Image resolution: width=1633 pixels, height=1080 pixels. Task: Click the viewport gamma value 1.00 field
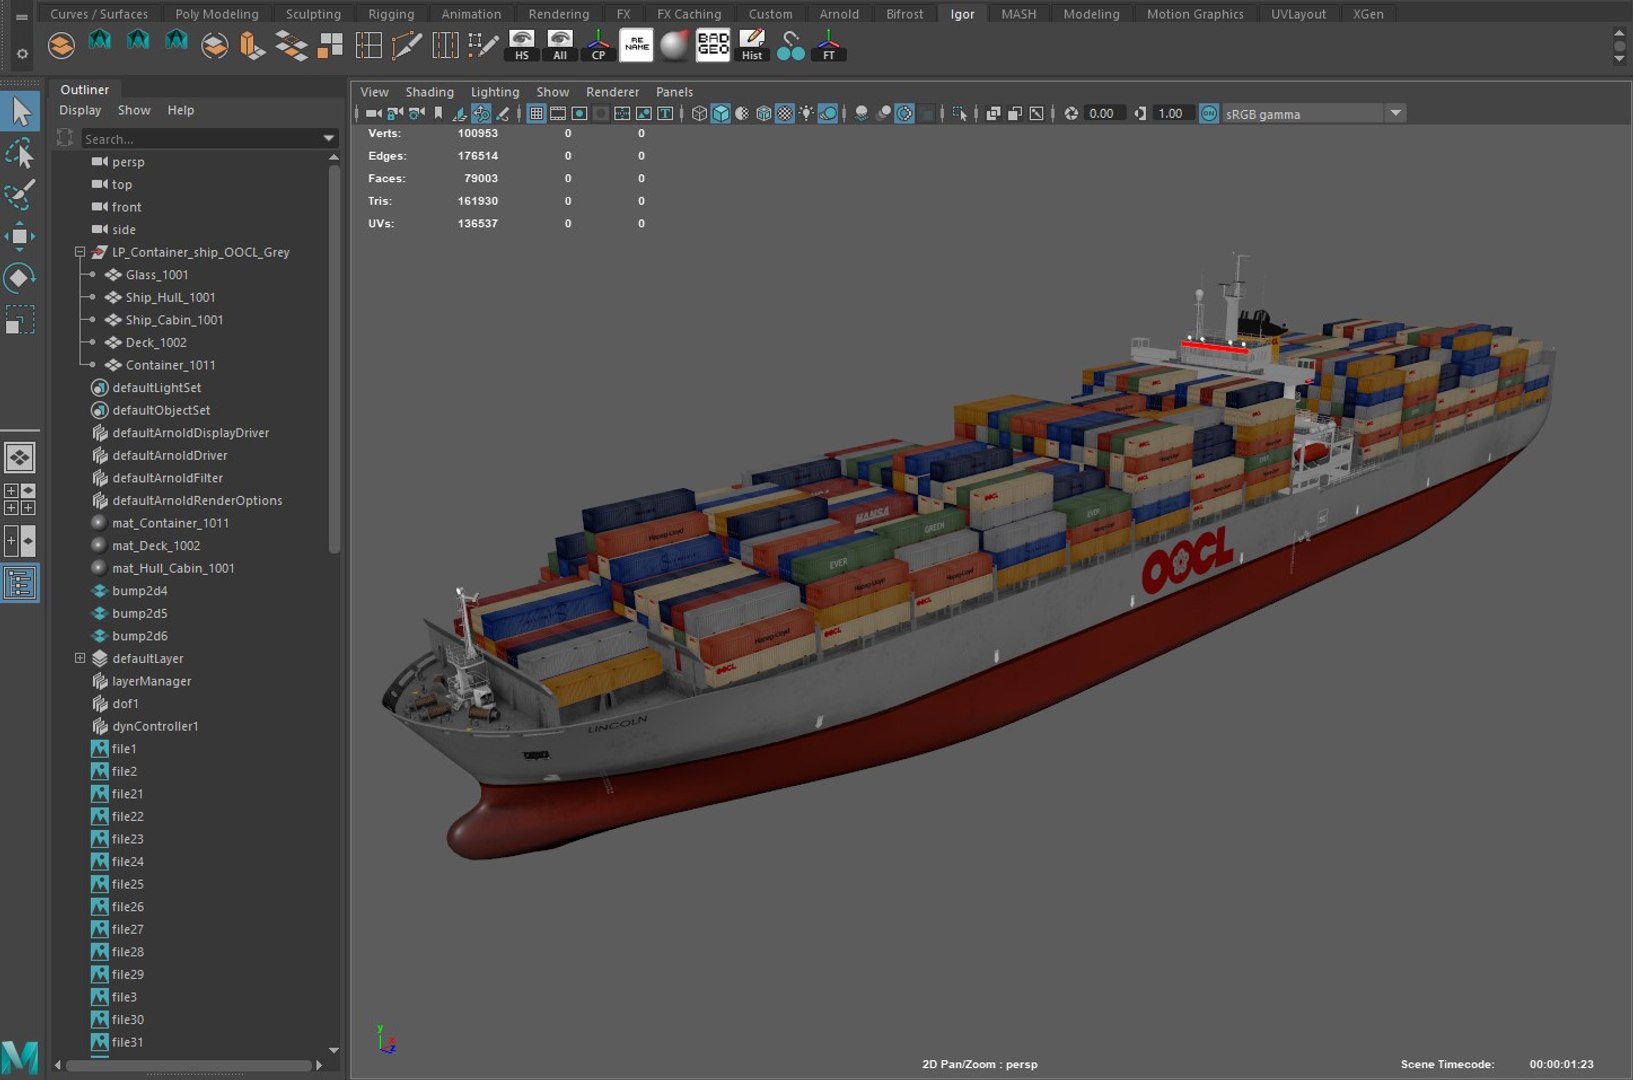pyautogui.click(x=1170, y=114)
